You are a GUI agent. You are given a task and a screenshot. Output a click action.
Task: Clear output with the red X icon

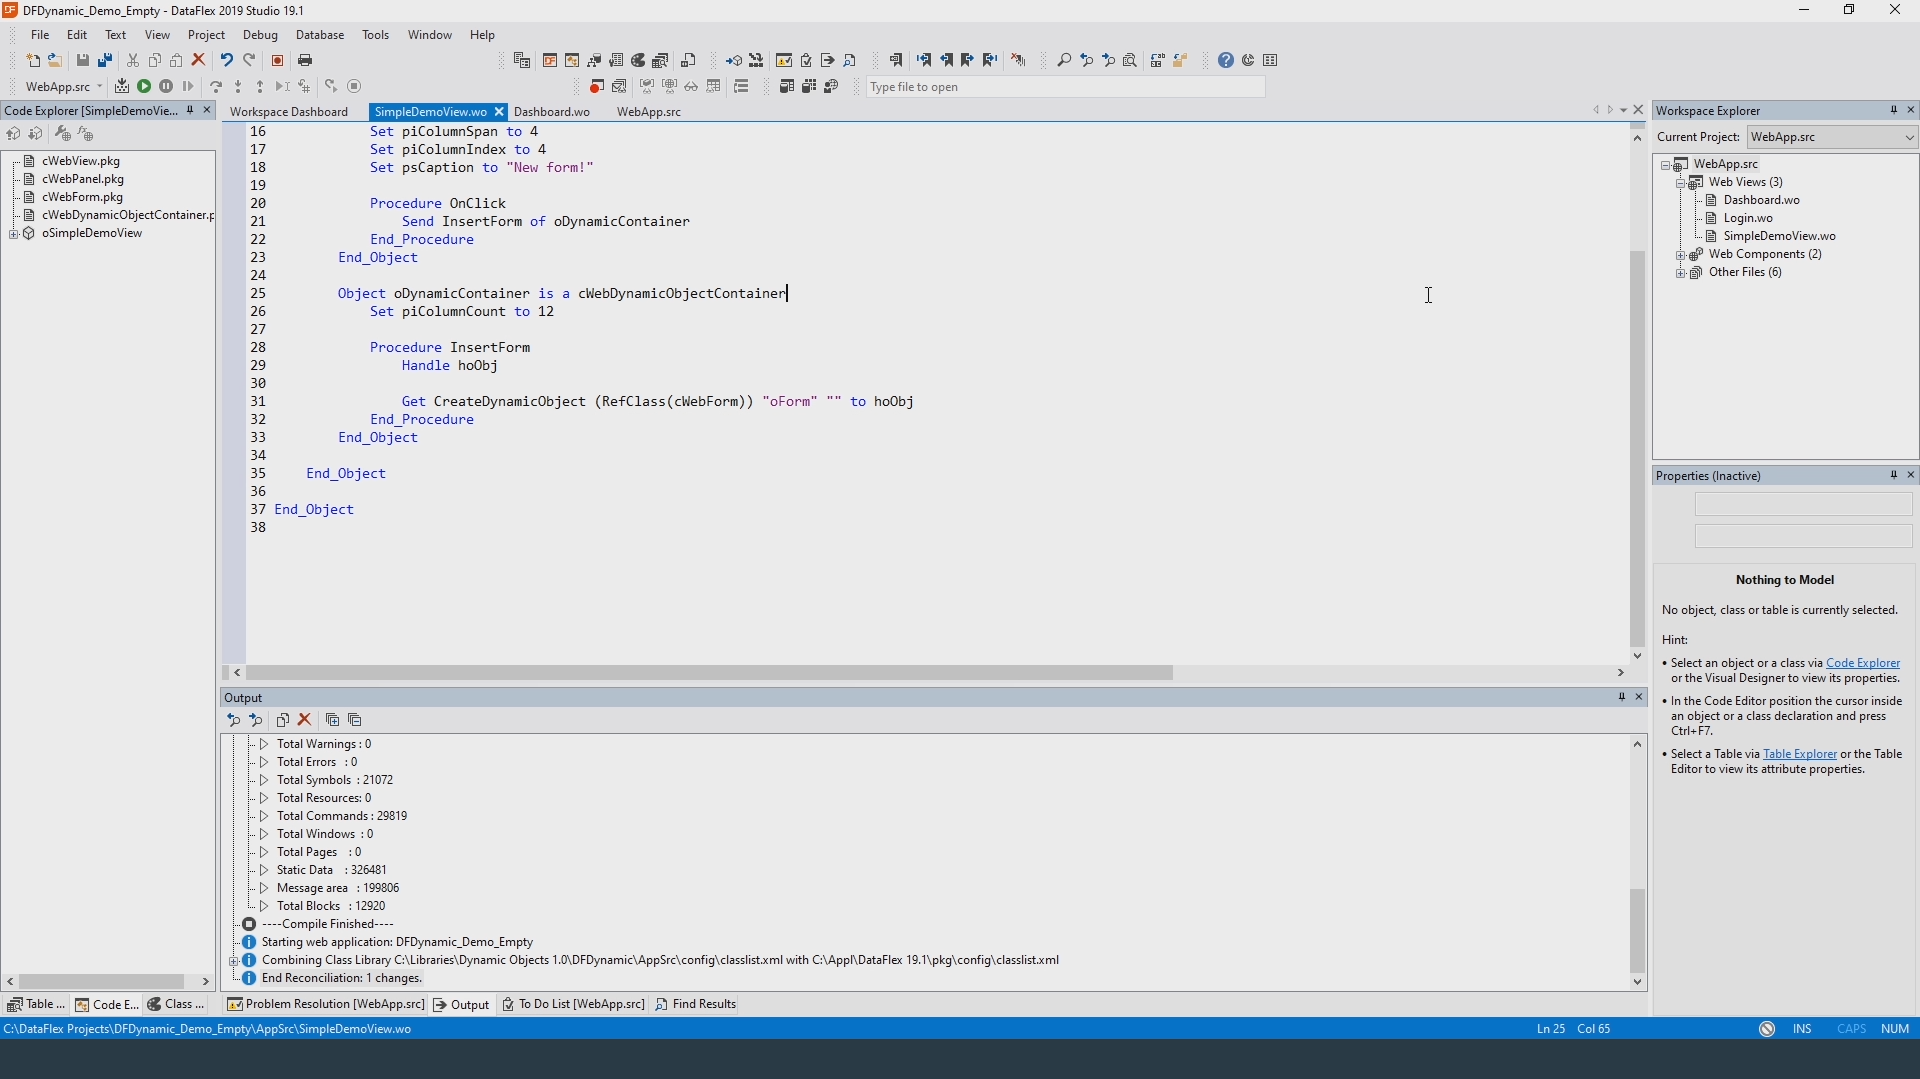[306, 720]
